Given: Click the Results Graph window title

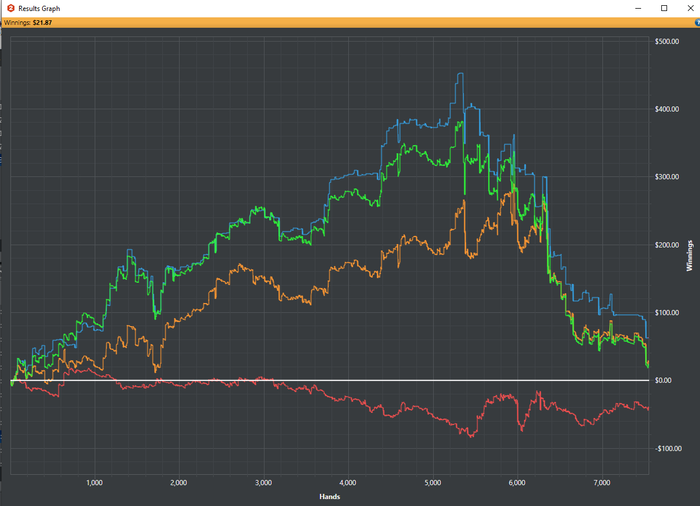Looking at the screenshot, I should pos(39,8).
